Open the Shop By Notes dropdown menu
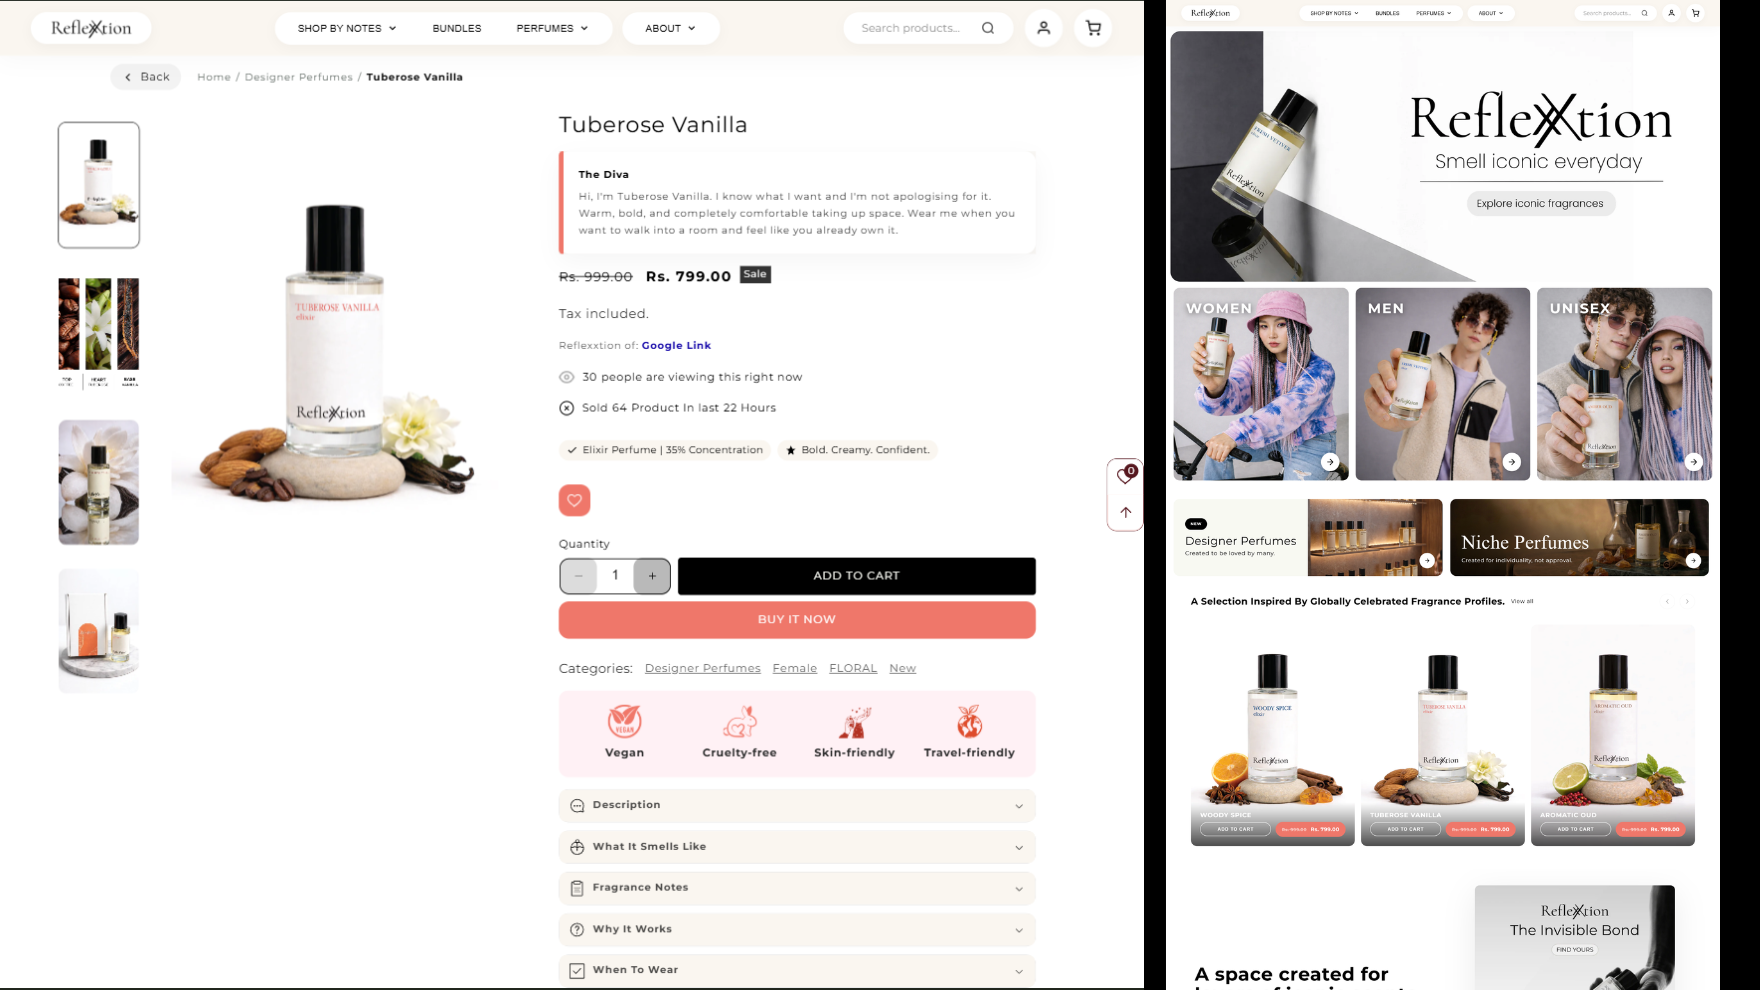The height and width of the screenshot is (990, 1760). 347,28
